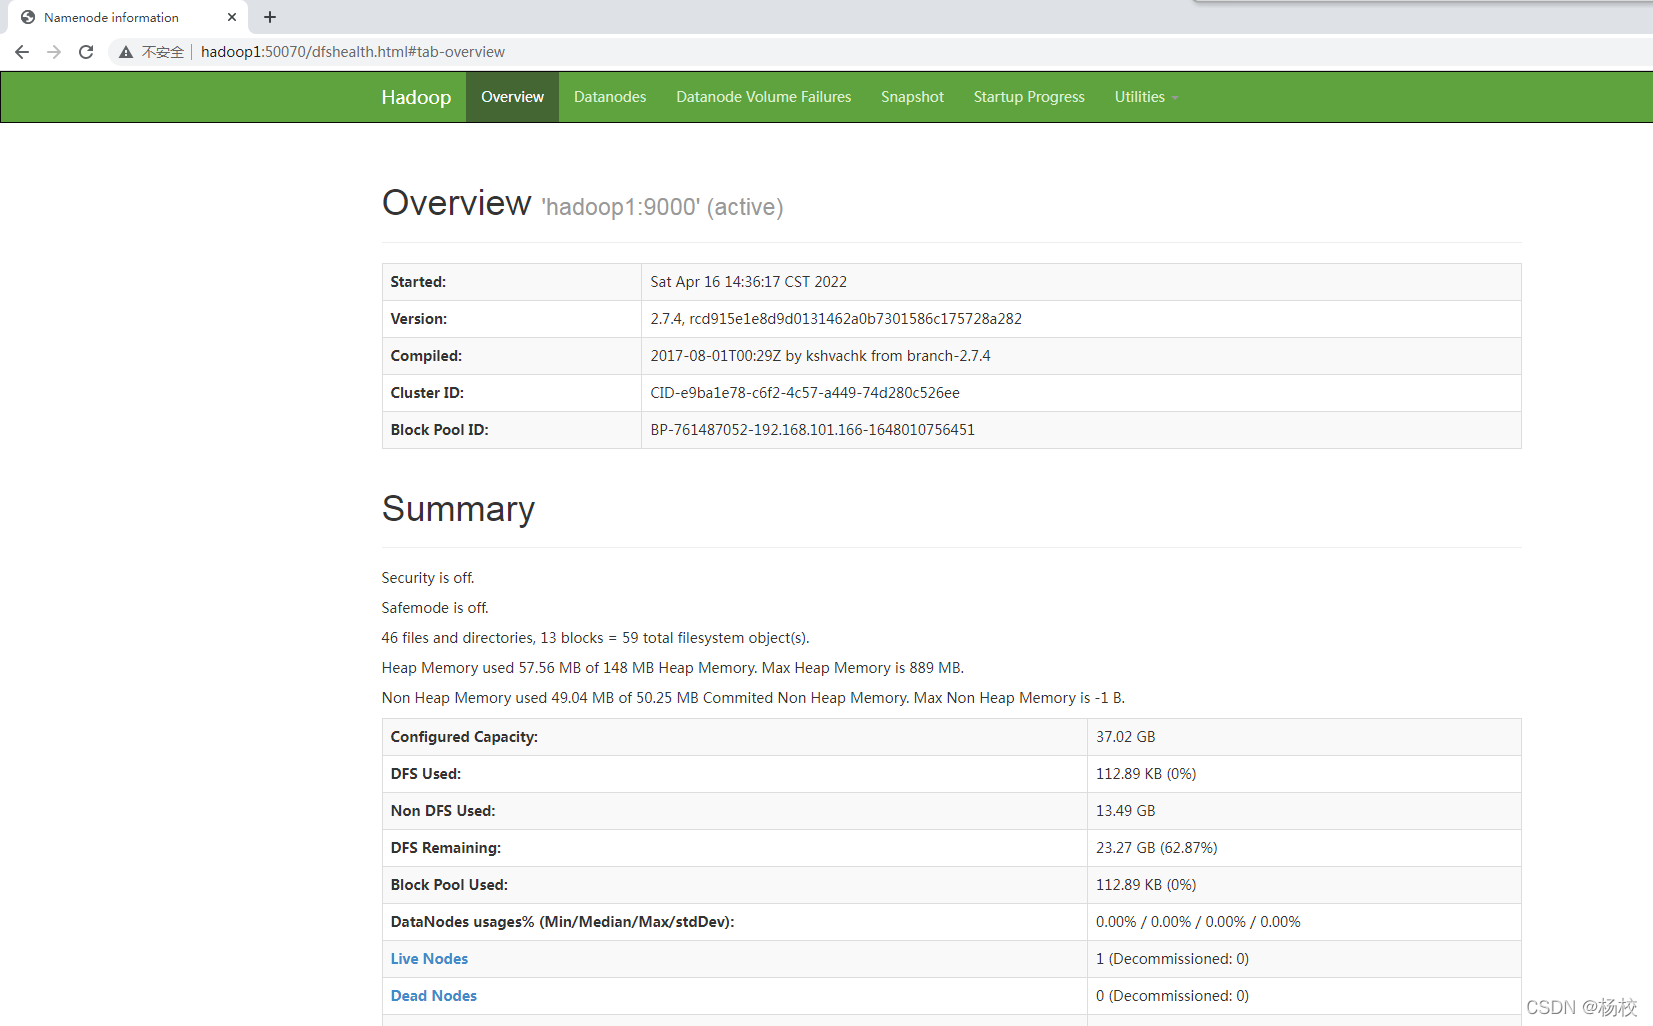The width and height of the screenshot is (1653, 1026).
Task: Click the Overview page heading
Action: [457, 203]
